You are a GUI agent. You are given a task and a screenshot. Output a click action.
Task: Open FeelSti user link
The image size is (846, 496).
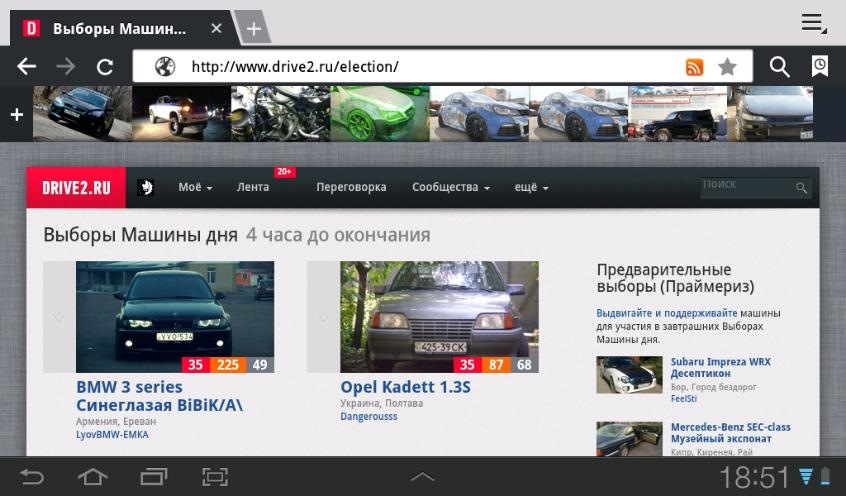click(x=684, y=399)
